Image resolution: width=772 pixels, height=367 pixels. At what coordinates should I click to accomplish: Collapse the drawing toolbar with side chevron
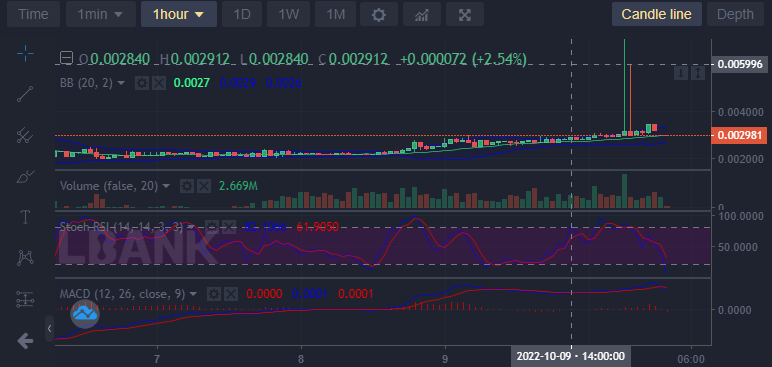click(49, 328)
